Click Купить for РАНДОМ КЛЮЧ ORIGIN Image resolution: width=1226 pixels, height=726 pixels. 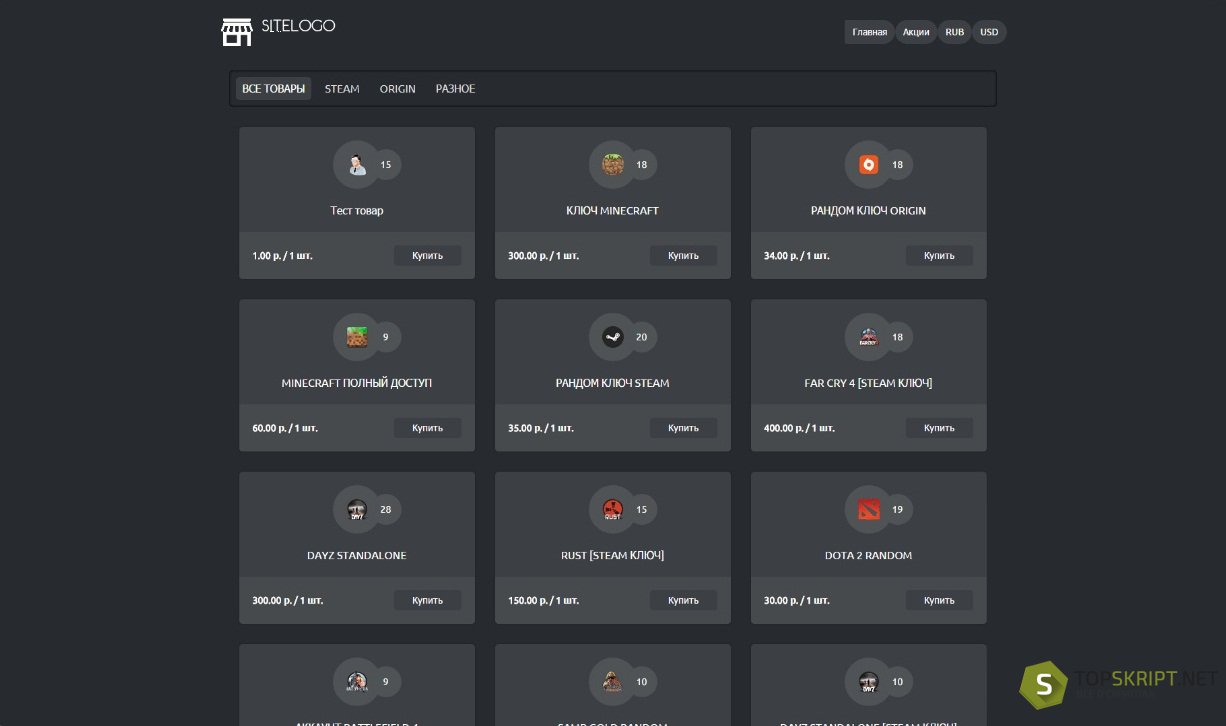[x=939, y=256]
